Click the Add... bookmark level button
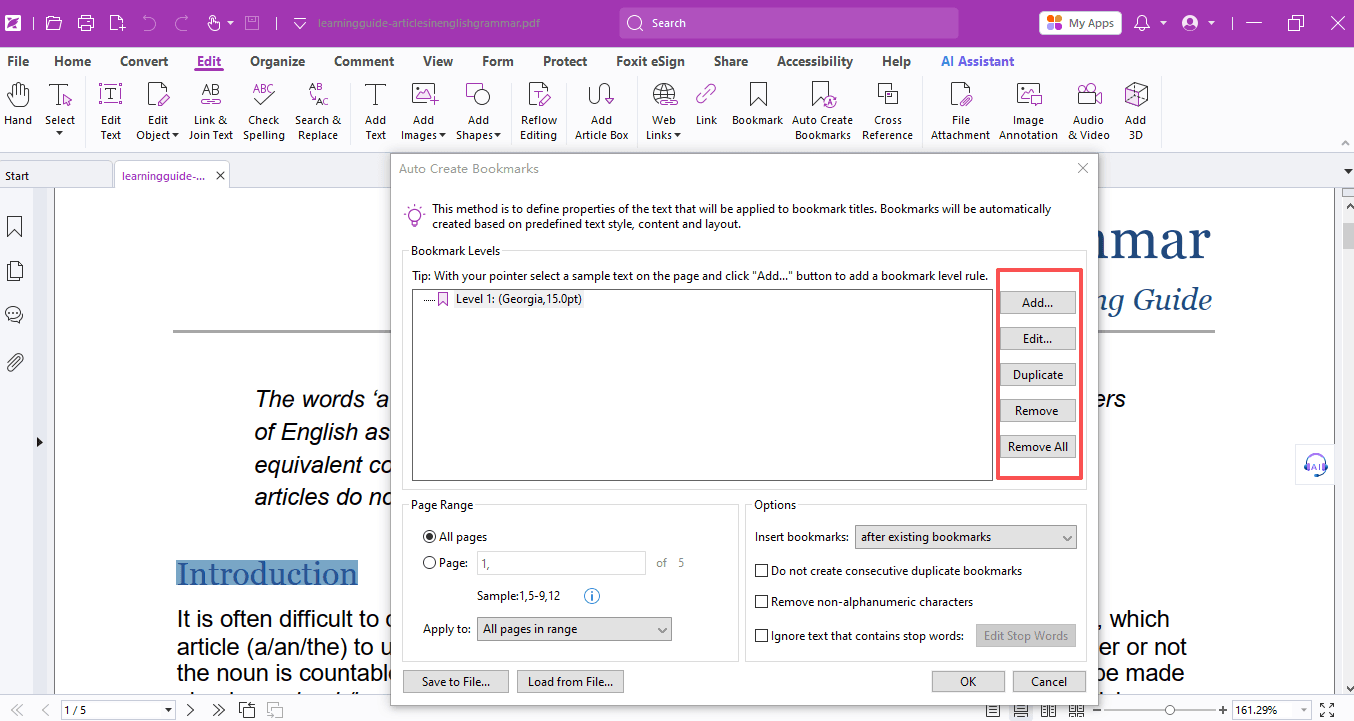1354x721 pixels. tap(1038, 302)
